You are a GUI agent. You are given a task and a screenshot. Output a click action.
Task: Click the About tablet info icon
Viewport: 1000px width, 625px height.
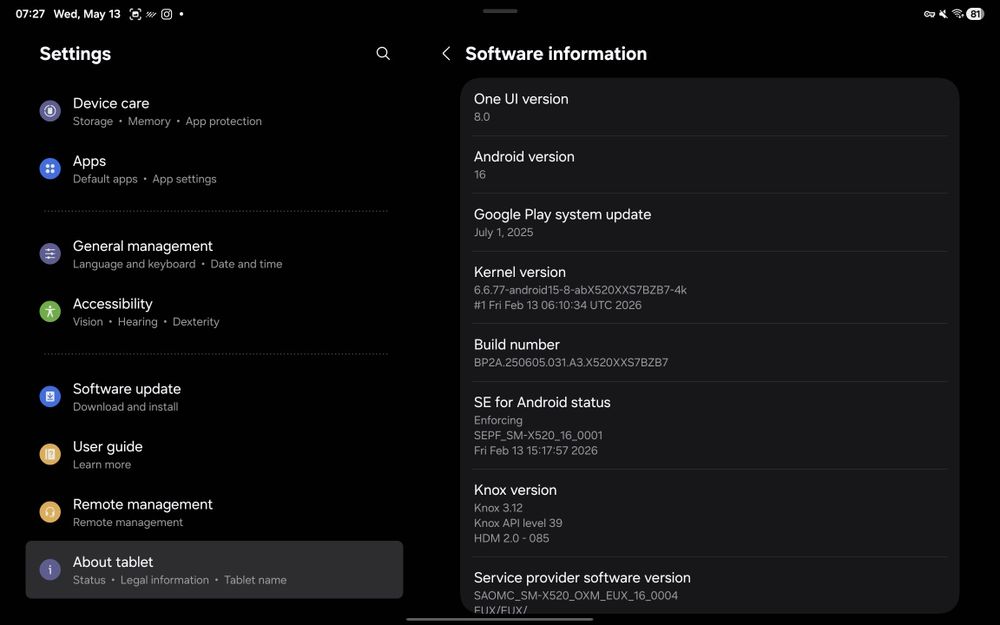pos(50,570)
